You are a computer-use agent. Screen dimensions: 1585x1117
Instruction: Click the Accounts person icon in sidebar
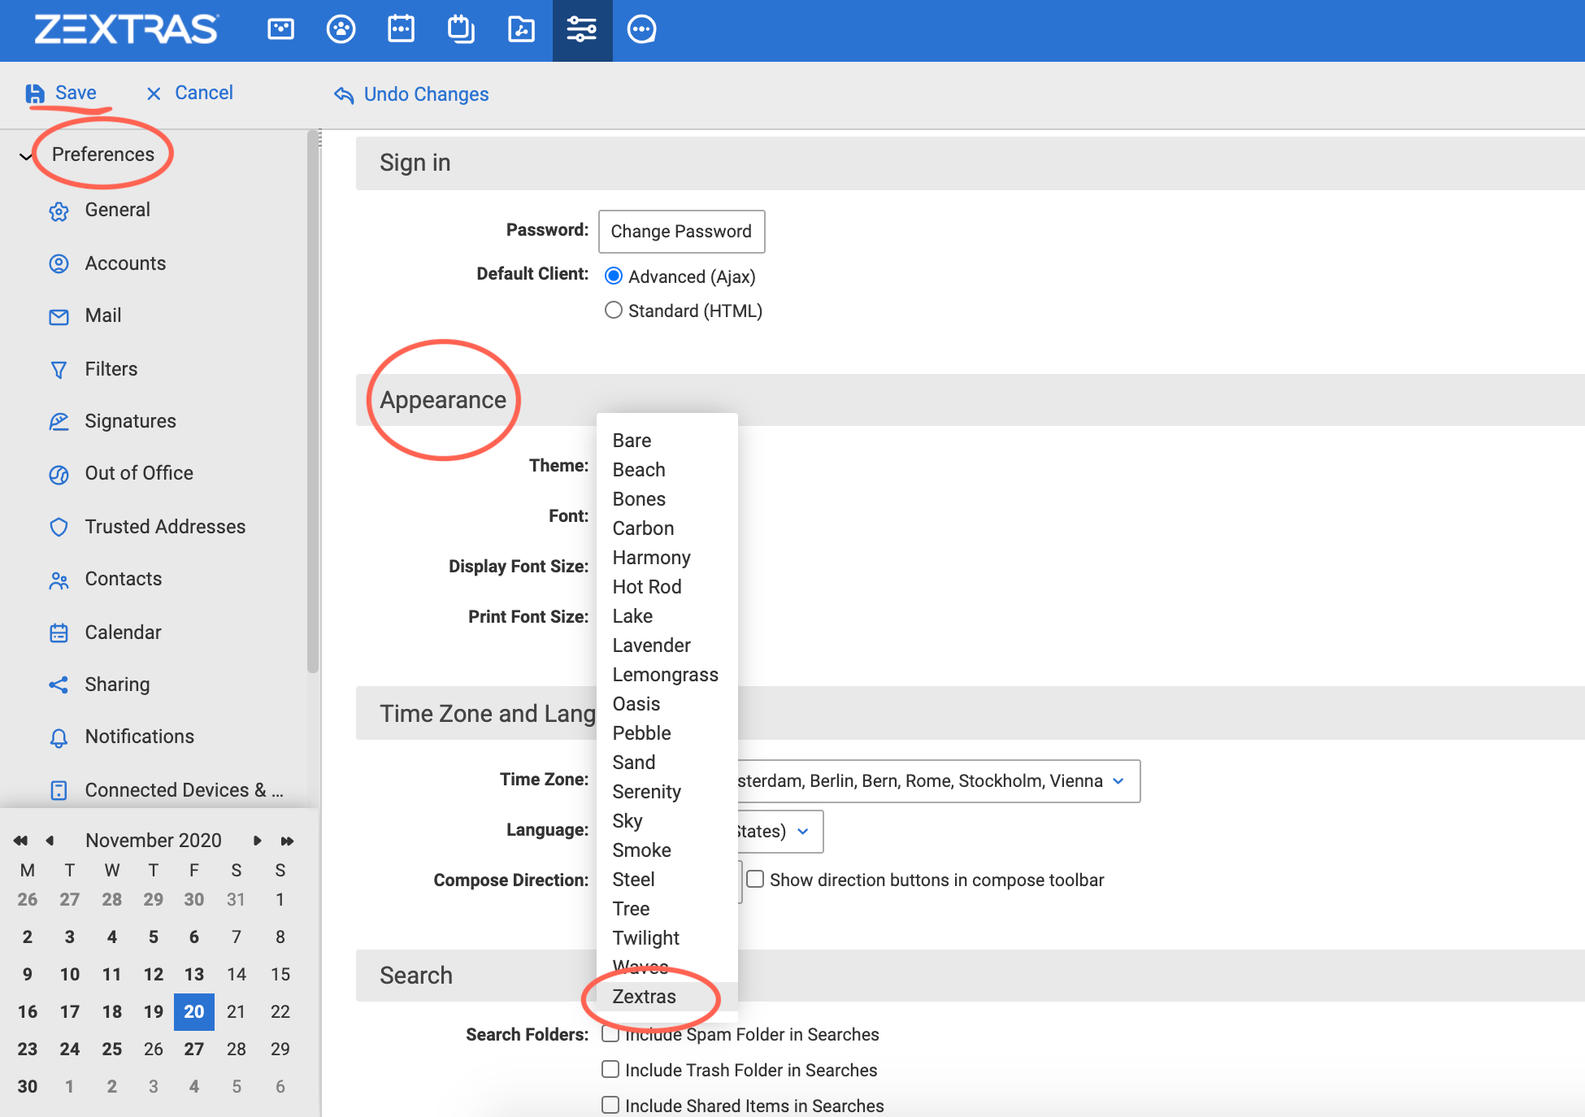59,264
